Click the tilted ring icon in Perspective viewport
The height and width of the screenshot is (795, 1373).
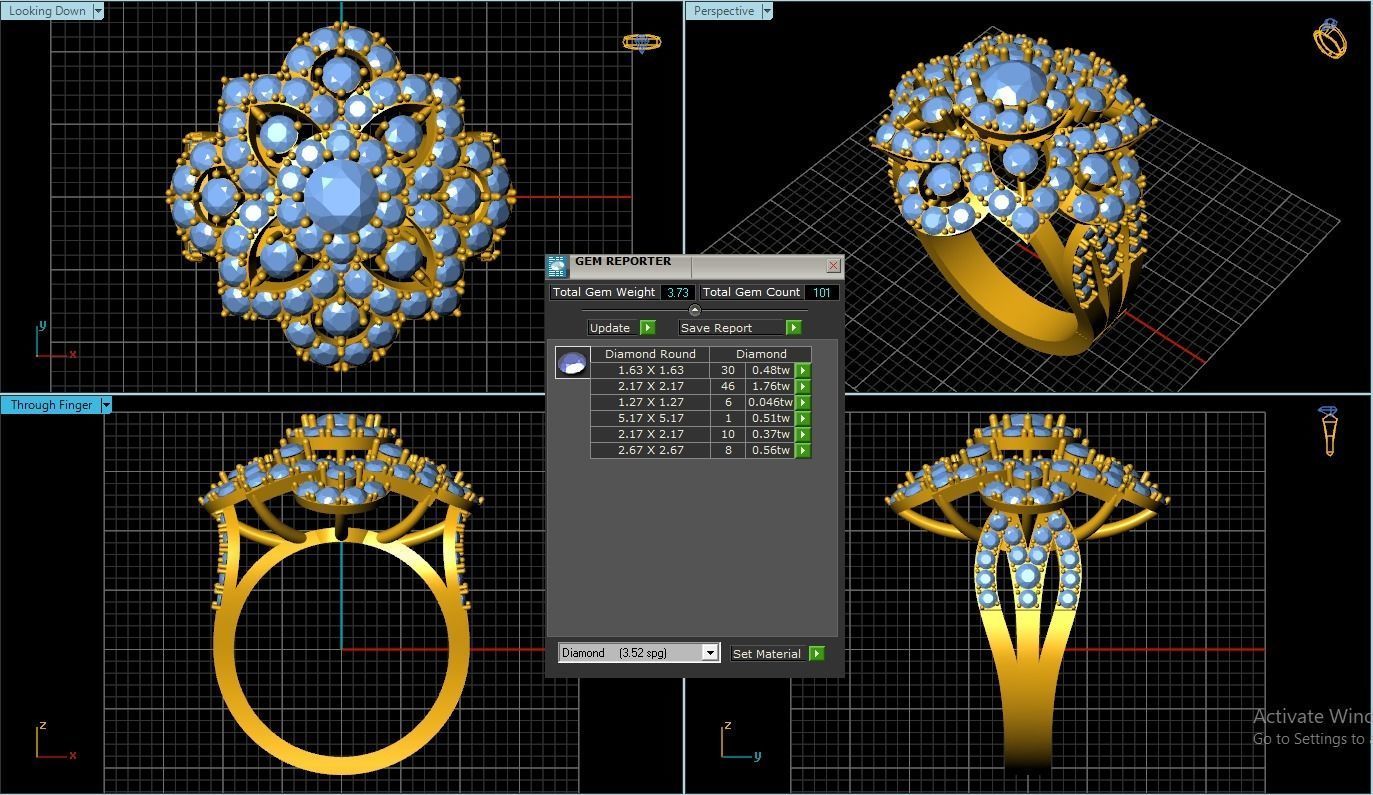click(1330, 38)
